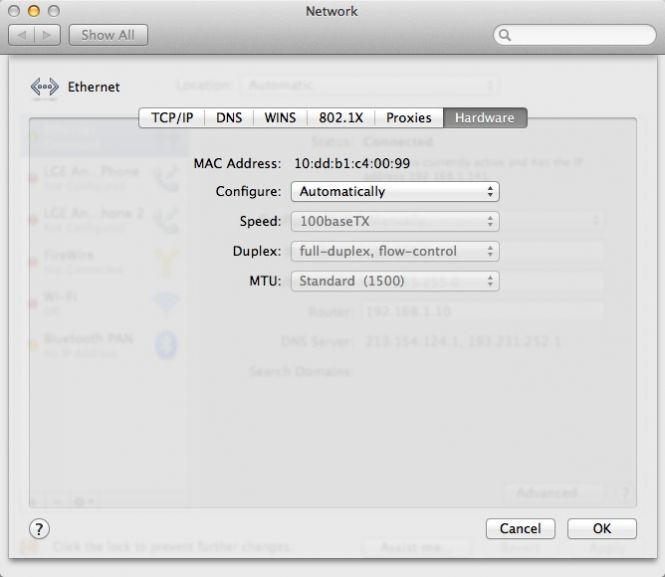Open help with the question mark button
665x577 pixels.
[x=39, y=529]
